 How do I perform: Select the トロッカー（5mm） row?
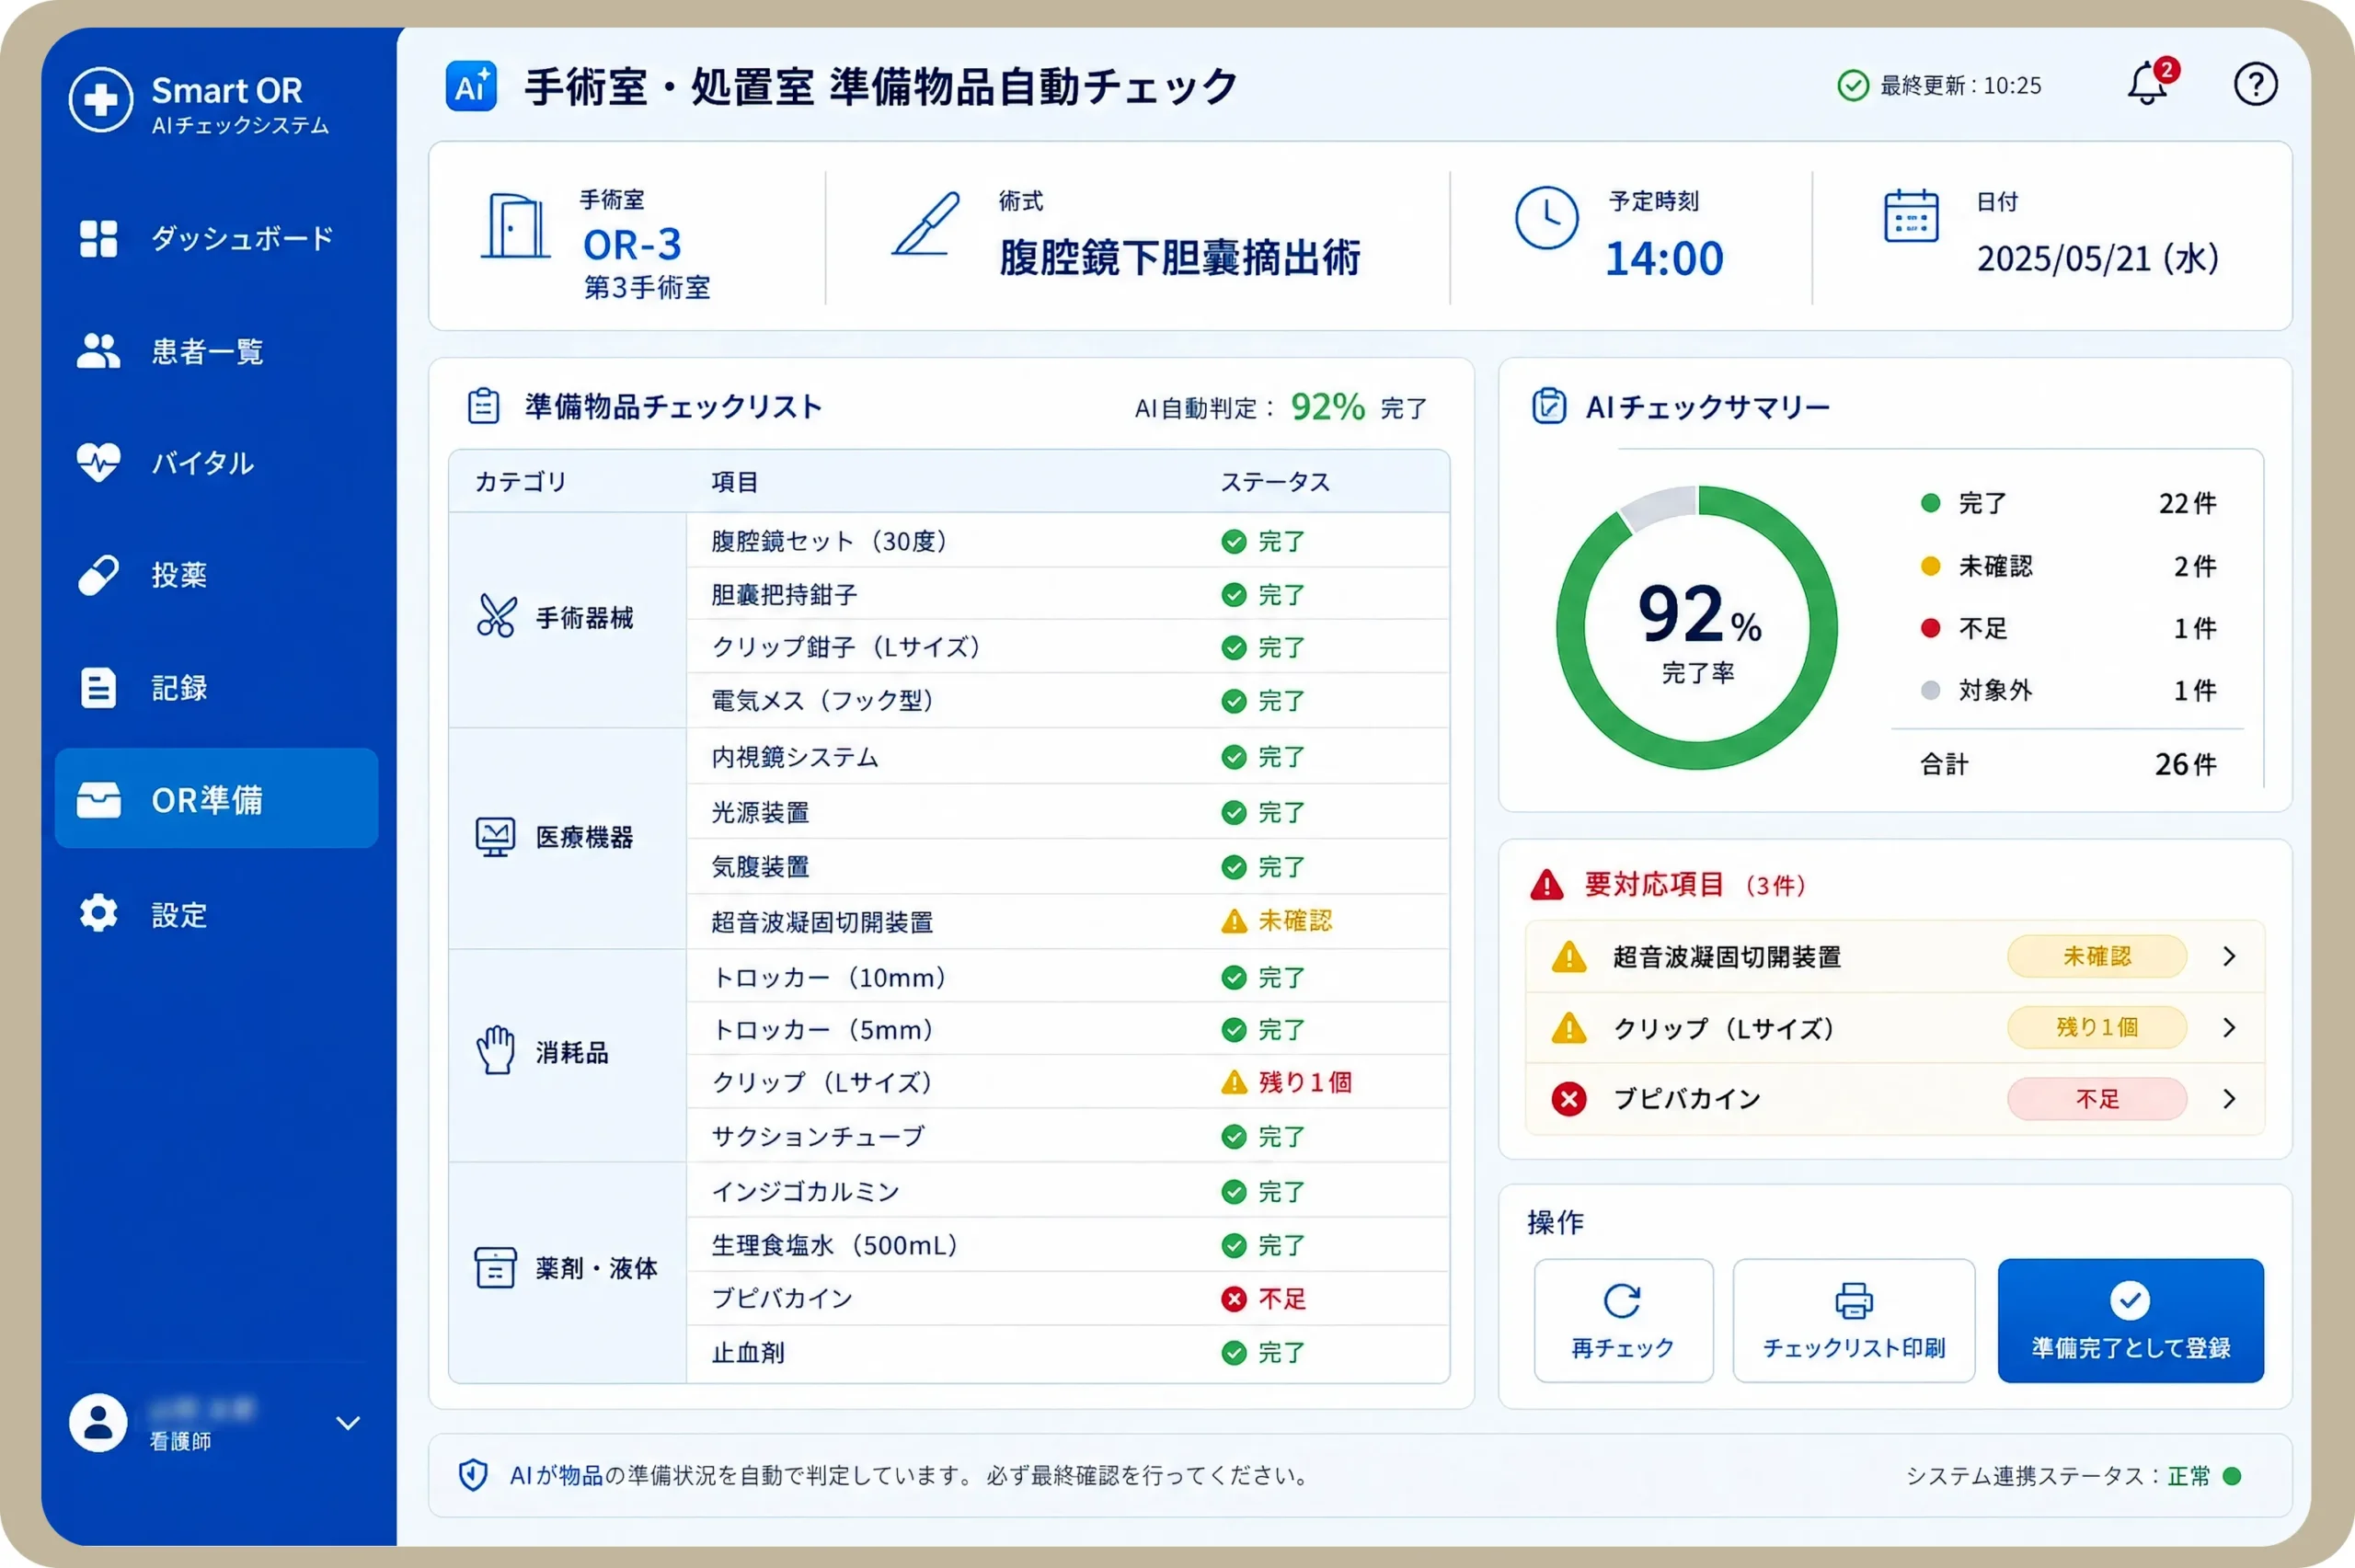point(1068,1029)
